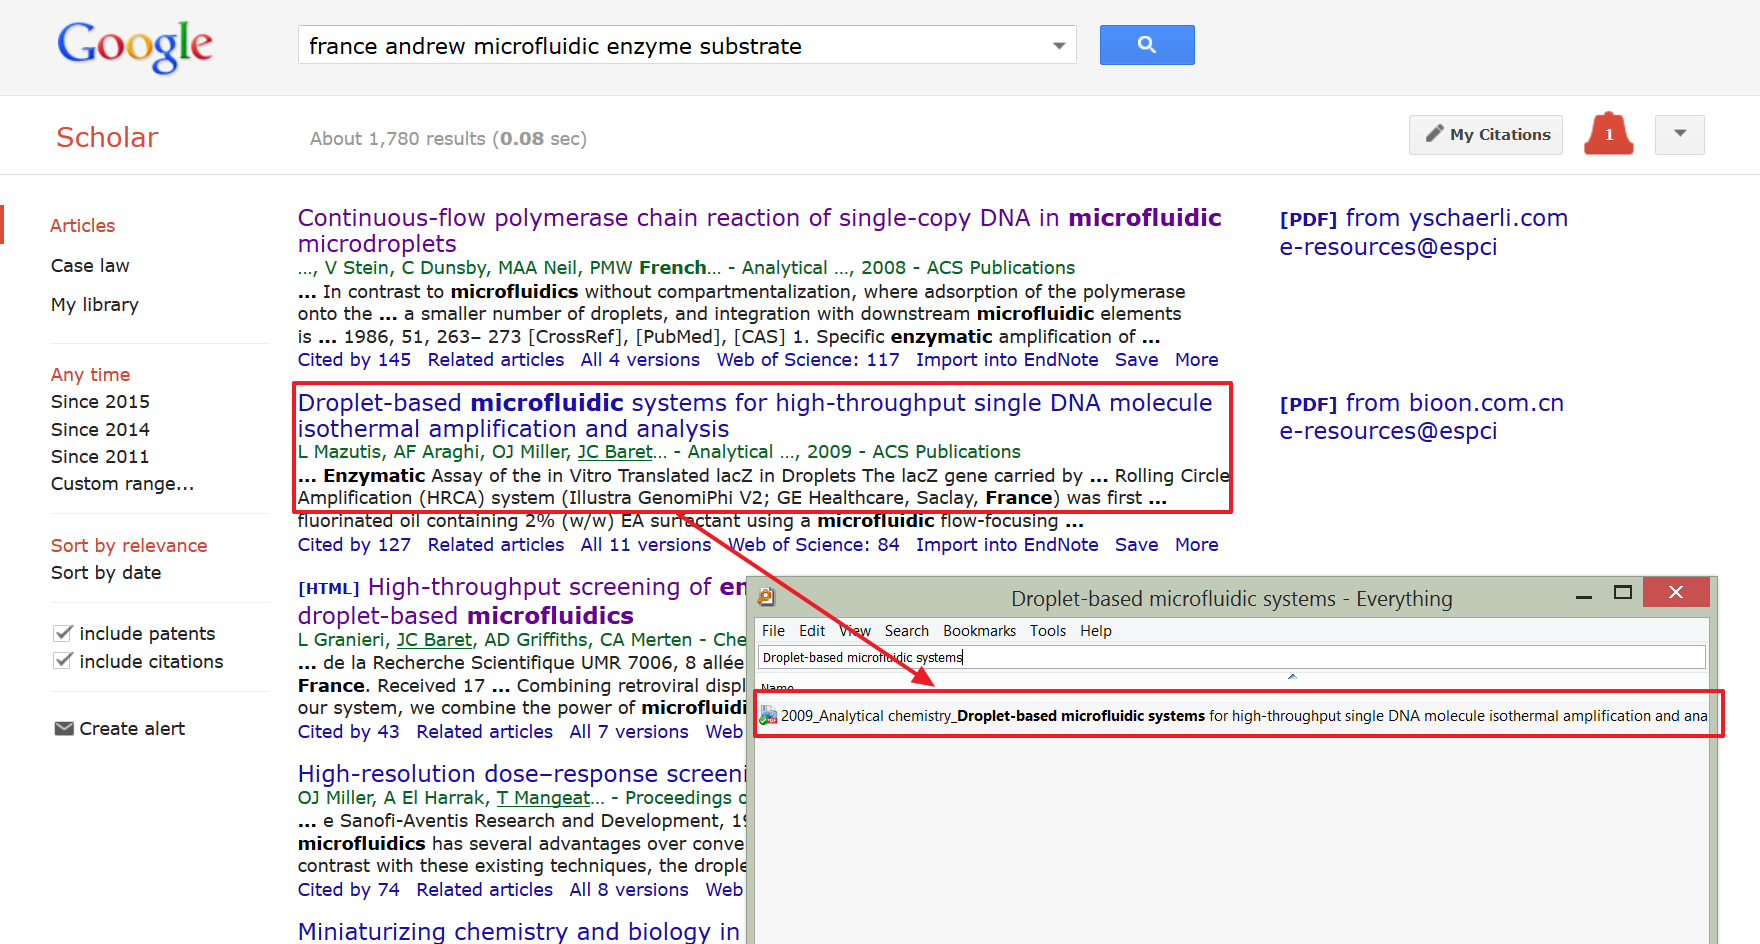
Task: Open the Help menu in Everything
Action: pos(1096,631)
